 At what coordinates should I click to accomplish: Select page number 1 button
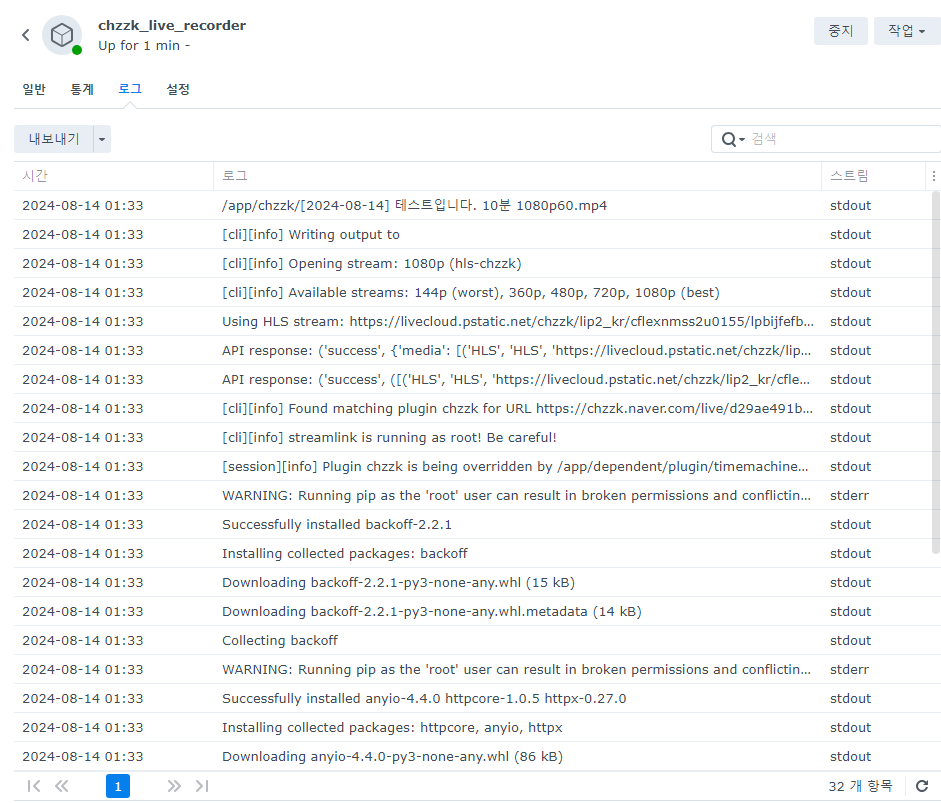[x=118, y=787]
